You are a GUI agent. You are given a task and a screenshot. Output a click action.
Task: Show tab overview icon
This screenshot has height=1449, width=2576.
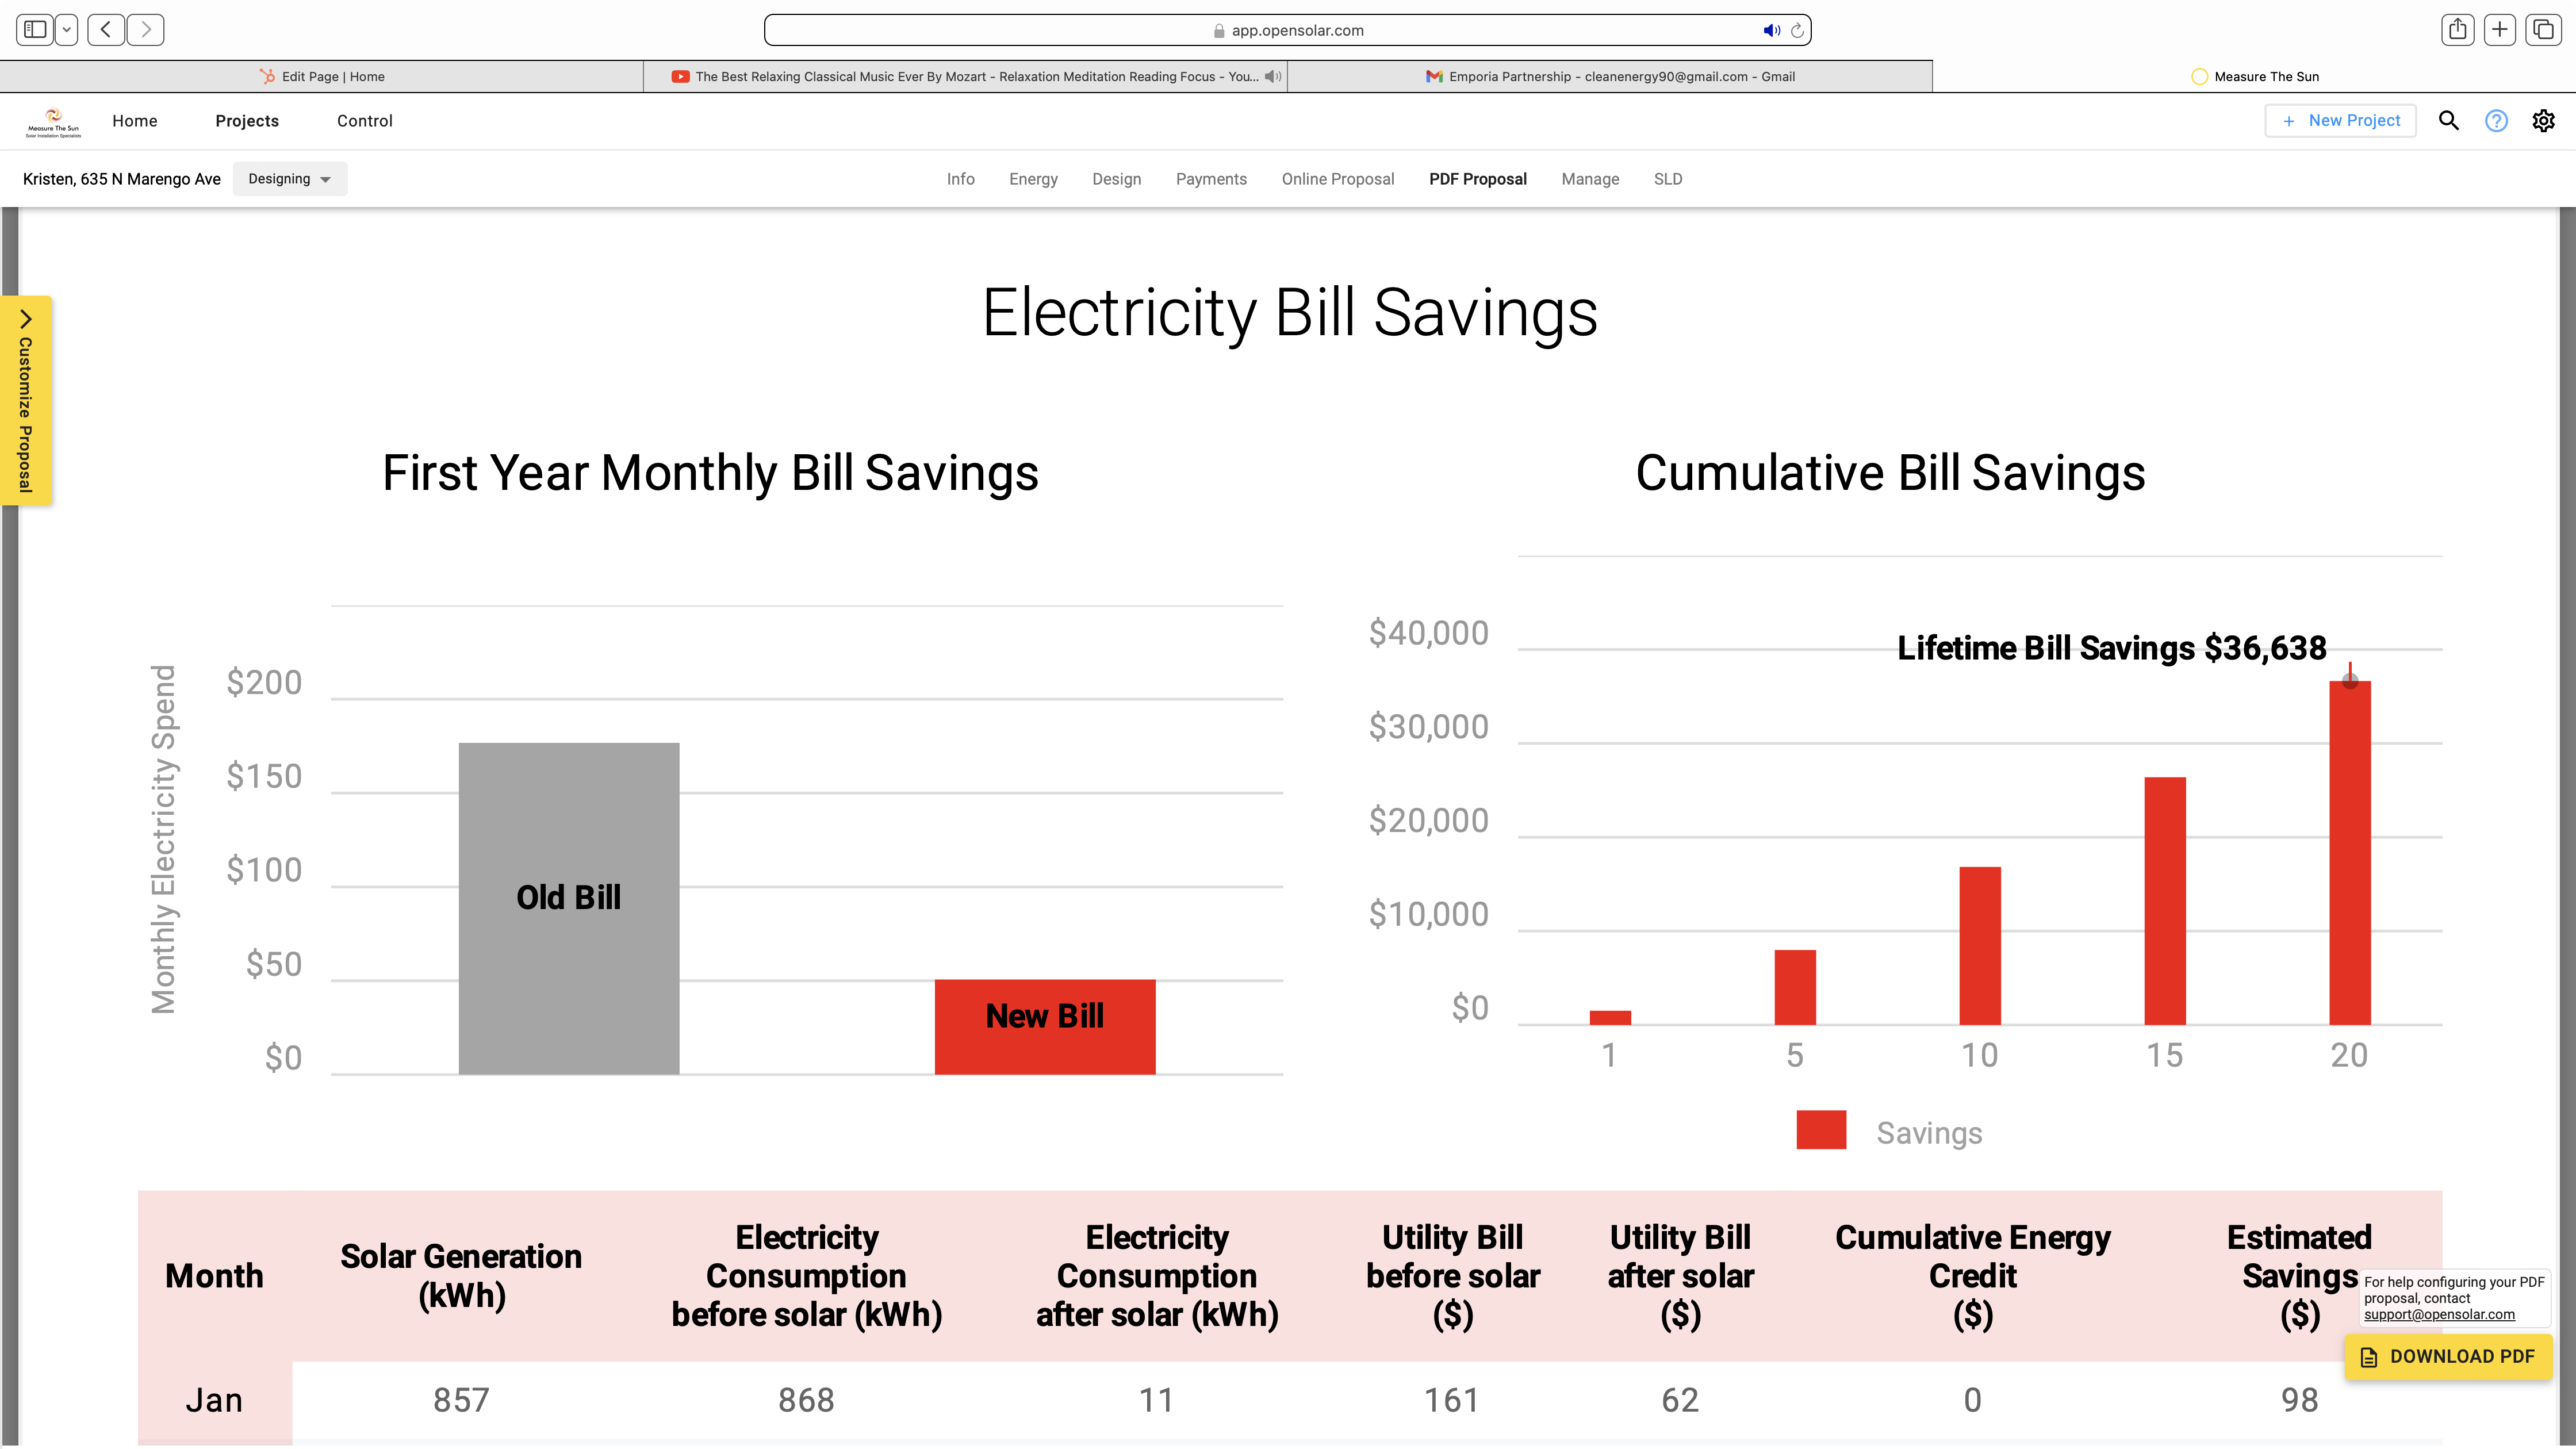(2543, 30)
